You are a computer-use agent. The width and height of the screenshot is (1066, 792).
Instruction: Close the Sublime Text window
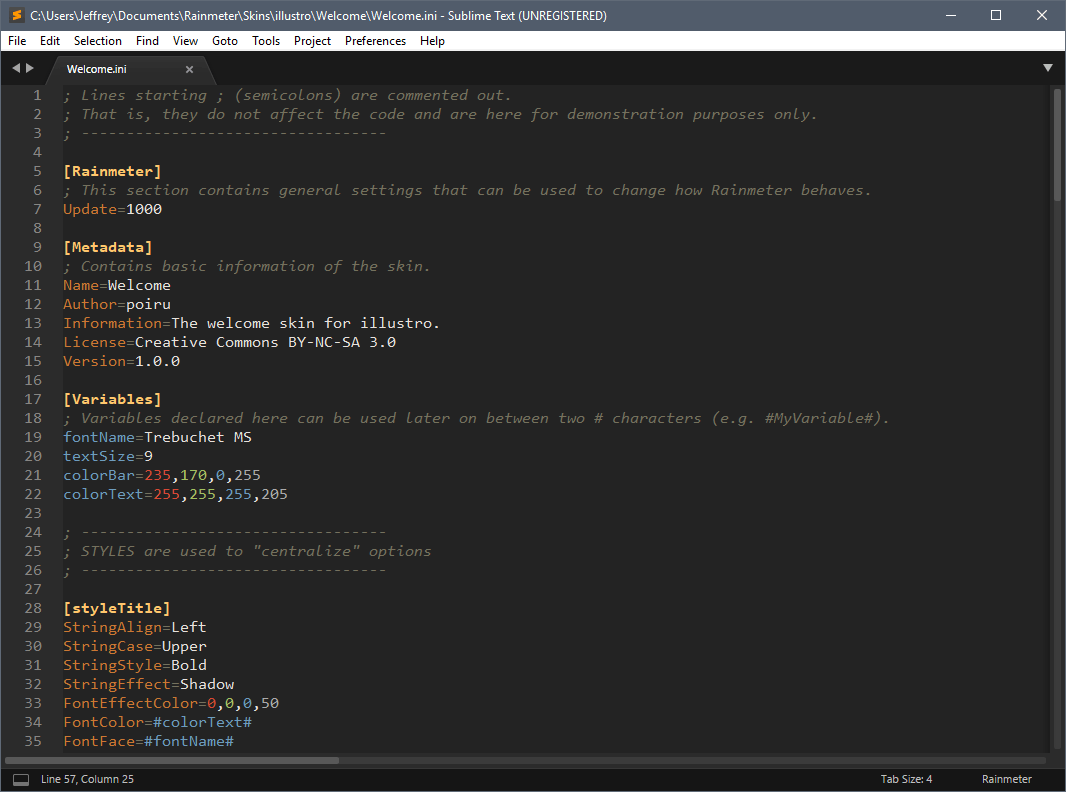pos(1042,15)
